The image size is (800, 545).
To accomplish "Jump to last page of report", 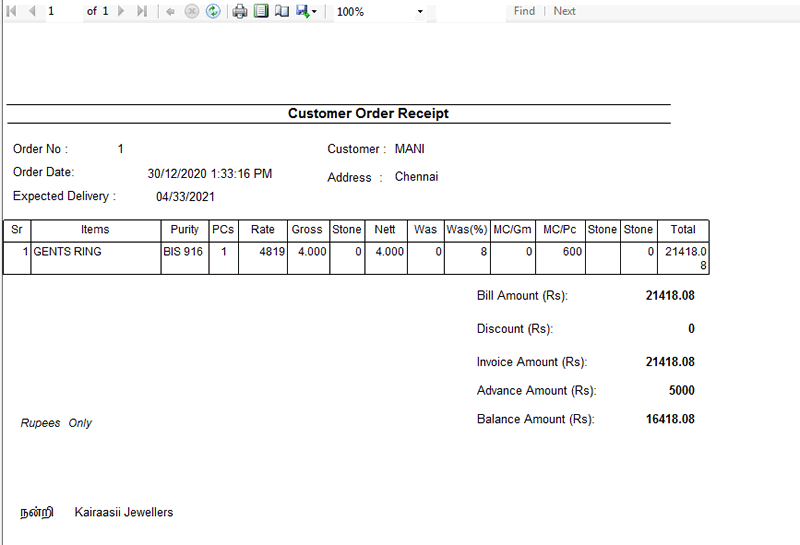I will (x=142, y=11).
